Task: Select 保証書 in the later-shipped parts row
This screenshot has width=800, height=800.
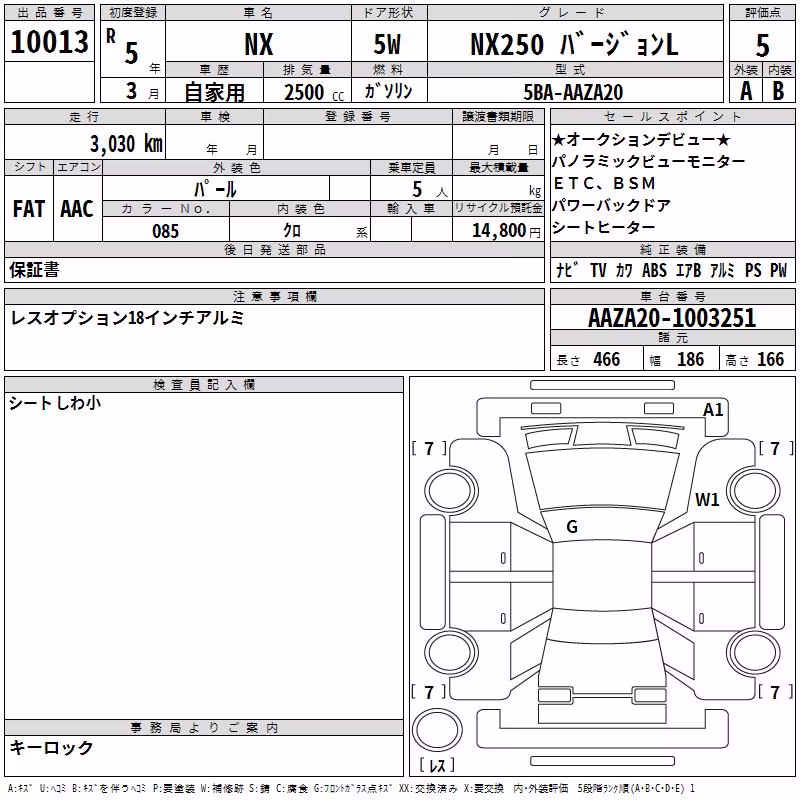Action: click(x=34, y=270)
